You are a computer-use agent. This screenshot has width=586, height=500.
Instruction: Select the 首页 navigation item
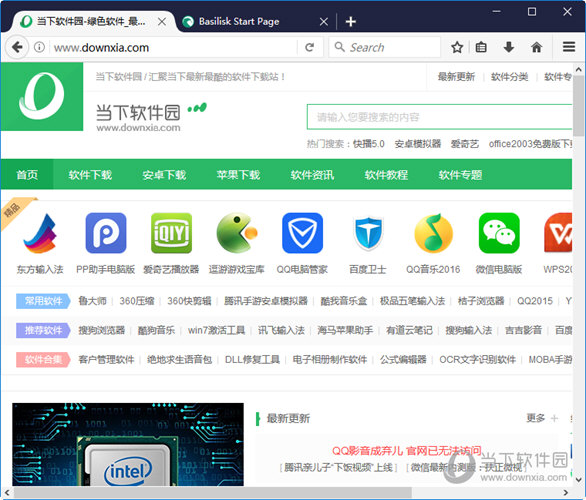[x=27, y=175]
